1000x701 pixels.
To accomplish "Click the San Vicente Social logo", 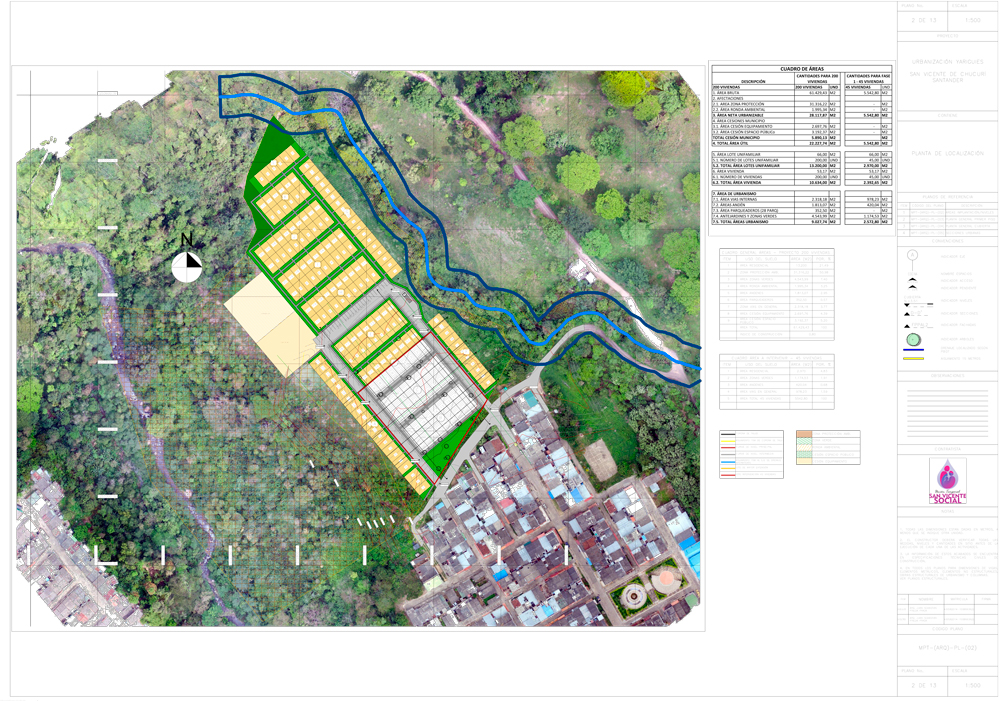I will 947,483.
